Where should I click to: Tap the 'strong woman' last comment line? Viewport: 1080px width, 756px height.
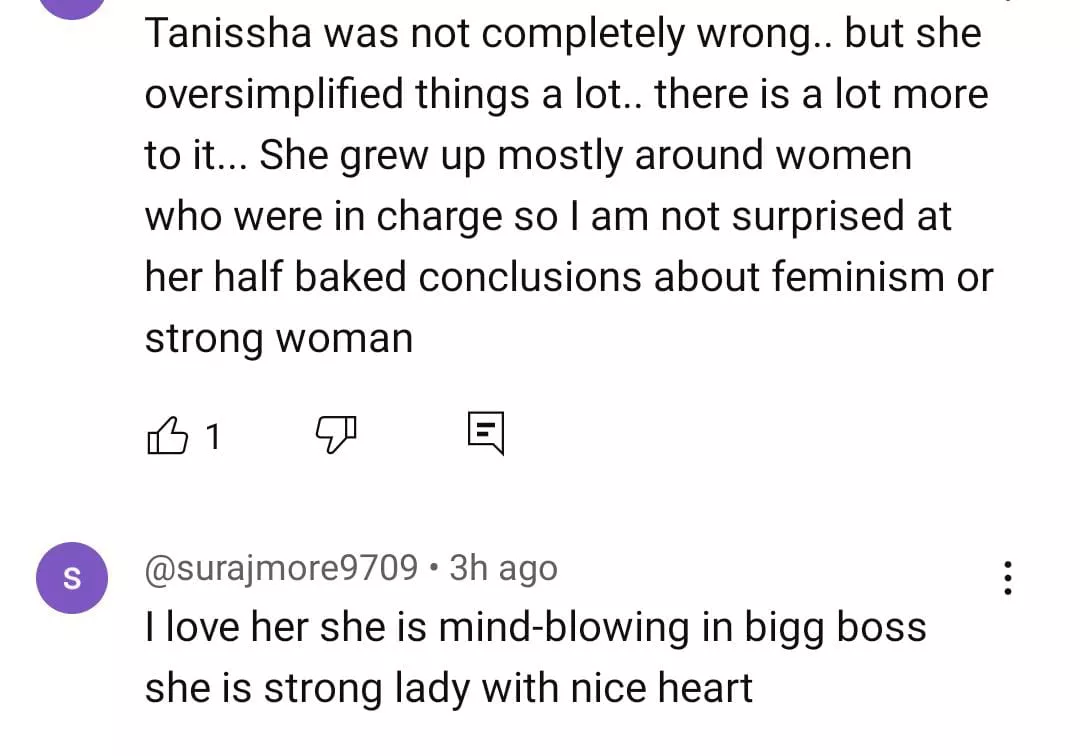pyautogui.click(x=279, y=338)
